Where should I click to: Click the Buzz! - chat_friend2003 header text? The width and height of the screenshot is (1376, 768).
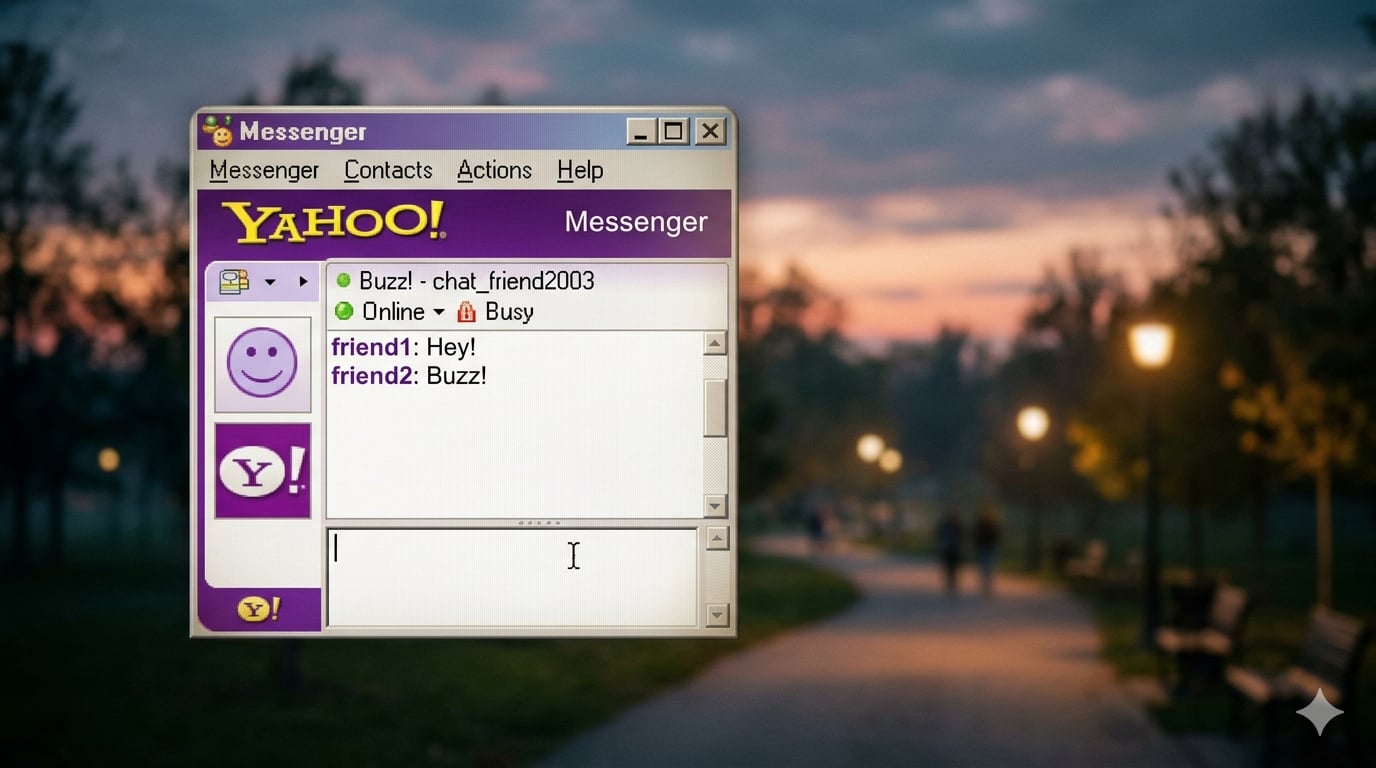tap(476, 281)
